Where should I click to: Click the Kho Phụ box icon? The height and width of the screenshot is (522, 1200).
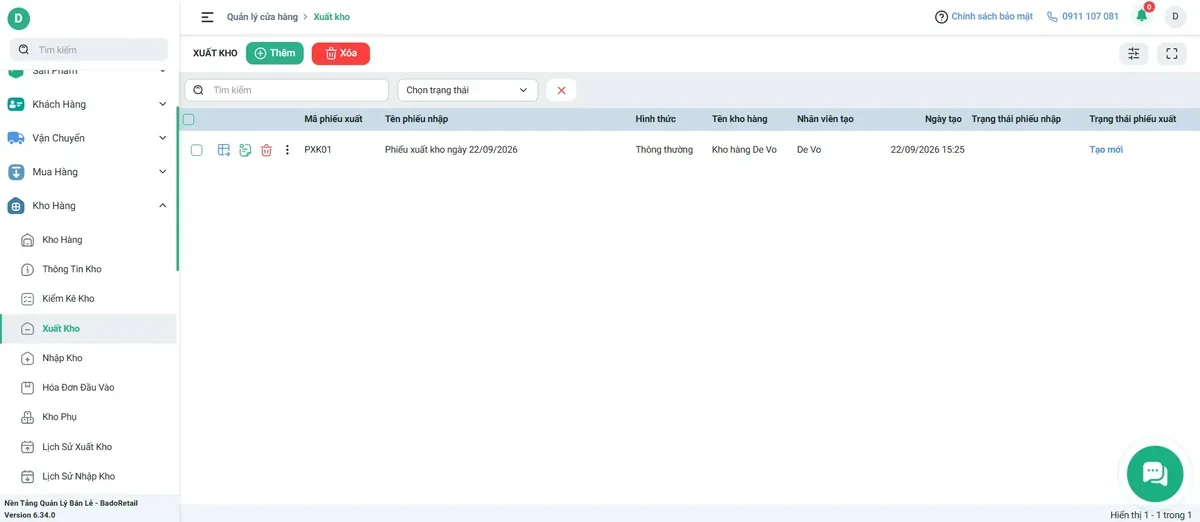tap(28, 417)
